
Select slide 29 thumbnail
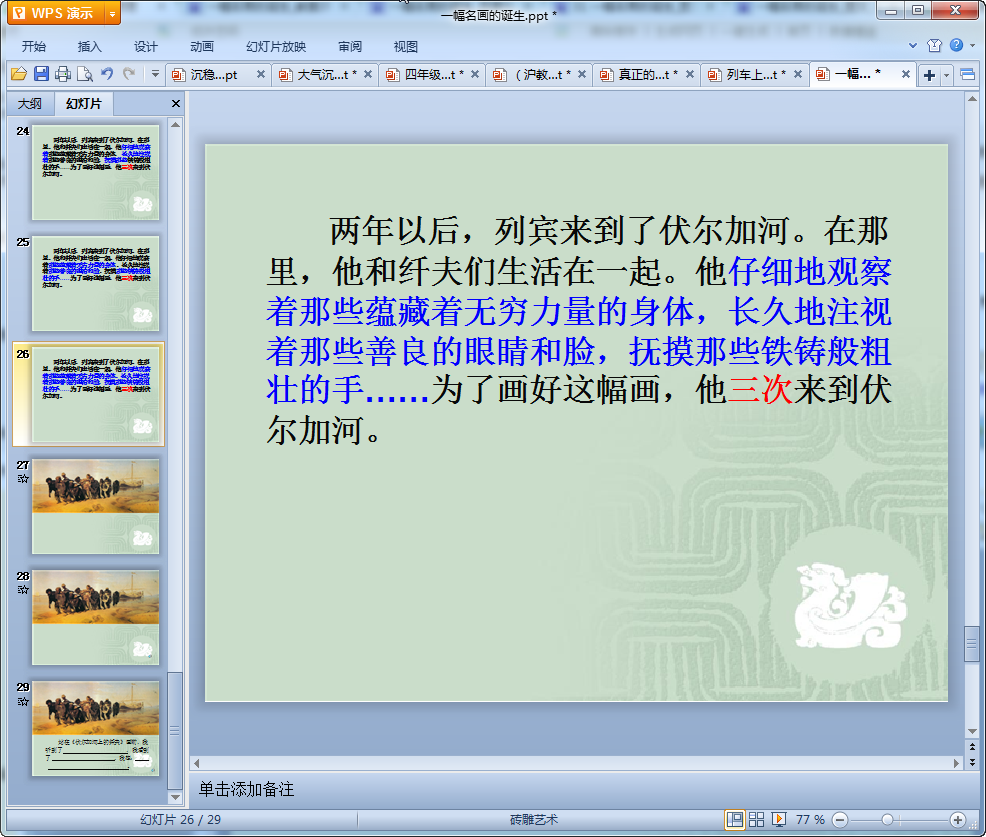tap(96, 728)
